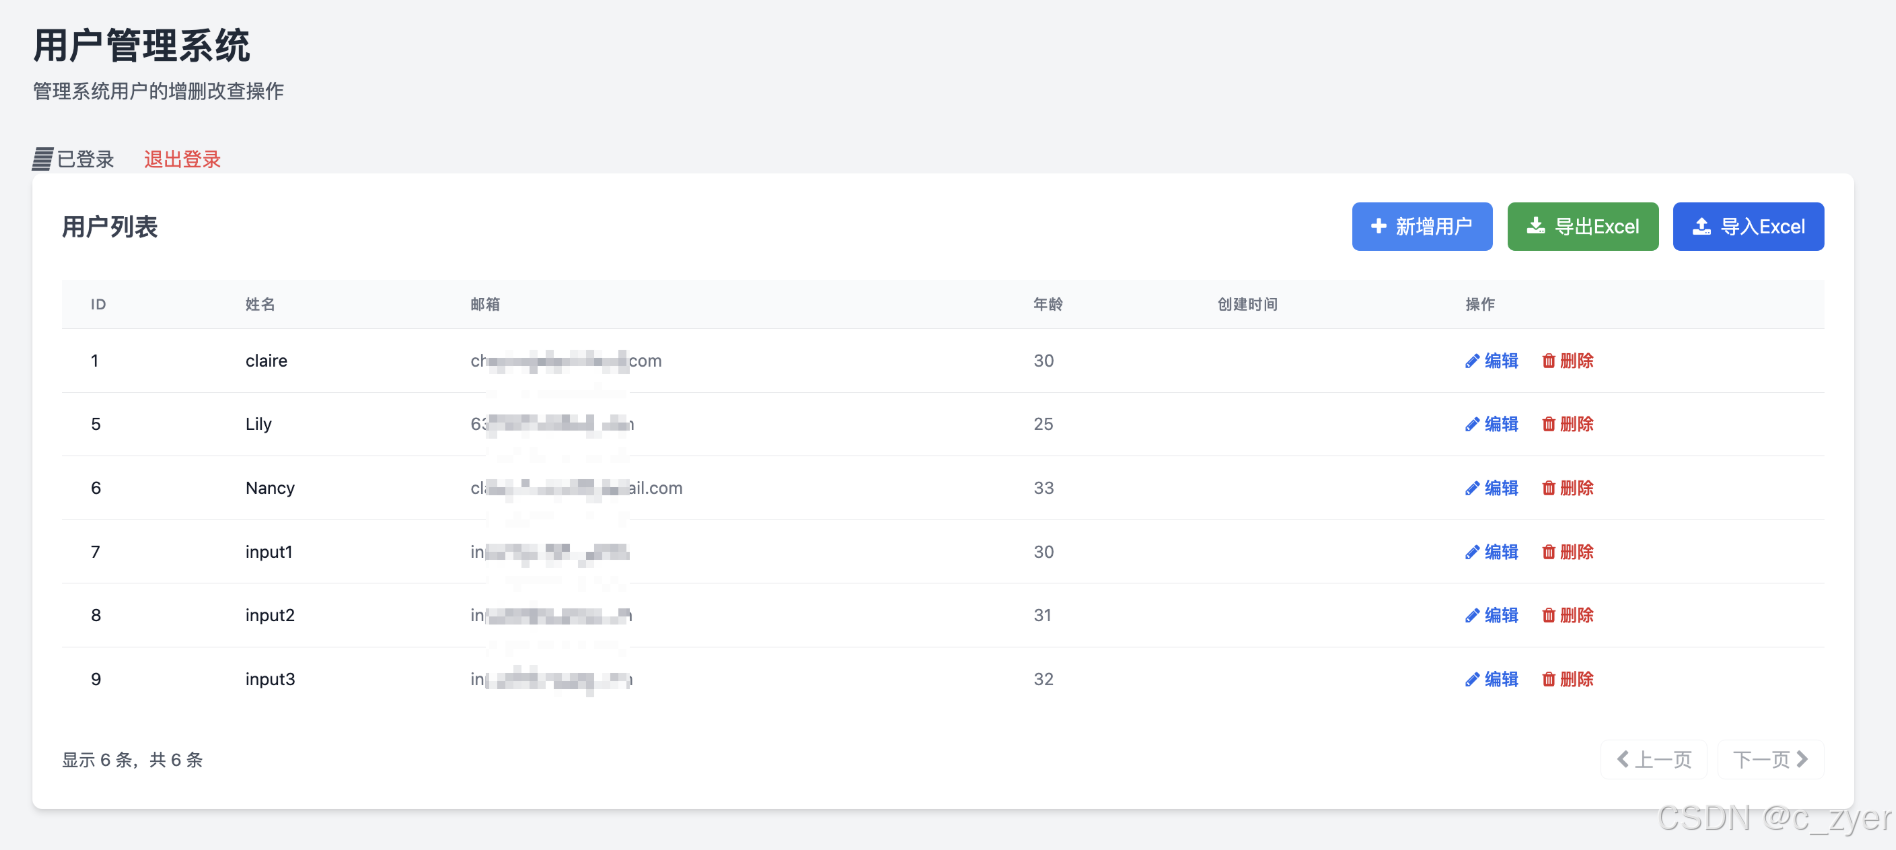Select the name cell claire
The width and height of the screenshot is (1896, 850).
[266, 361]
